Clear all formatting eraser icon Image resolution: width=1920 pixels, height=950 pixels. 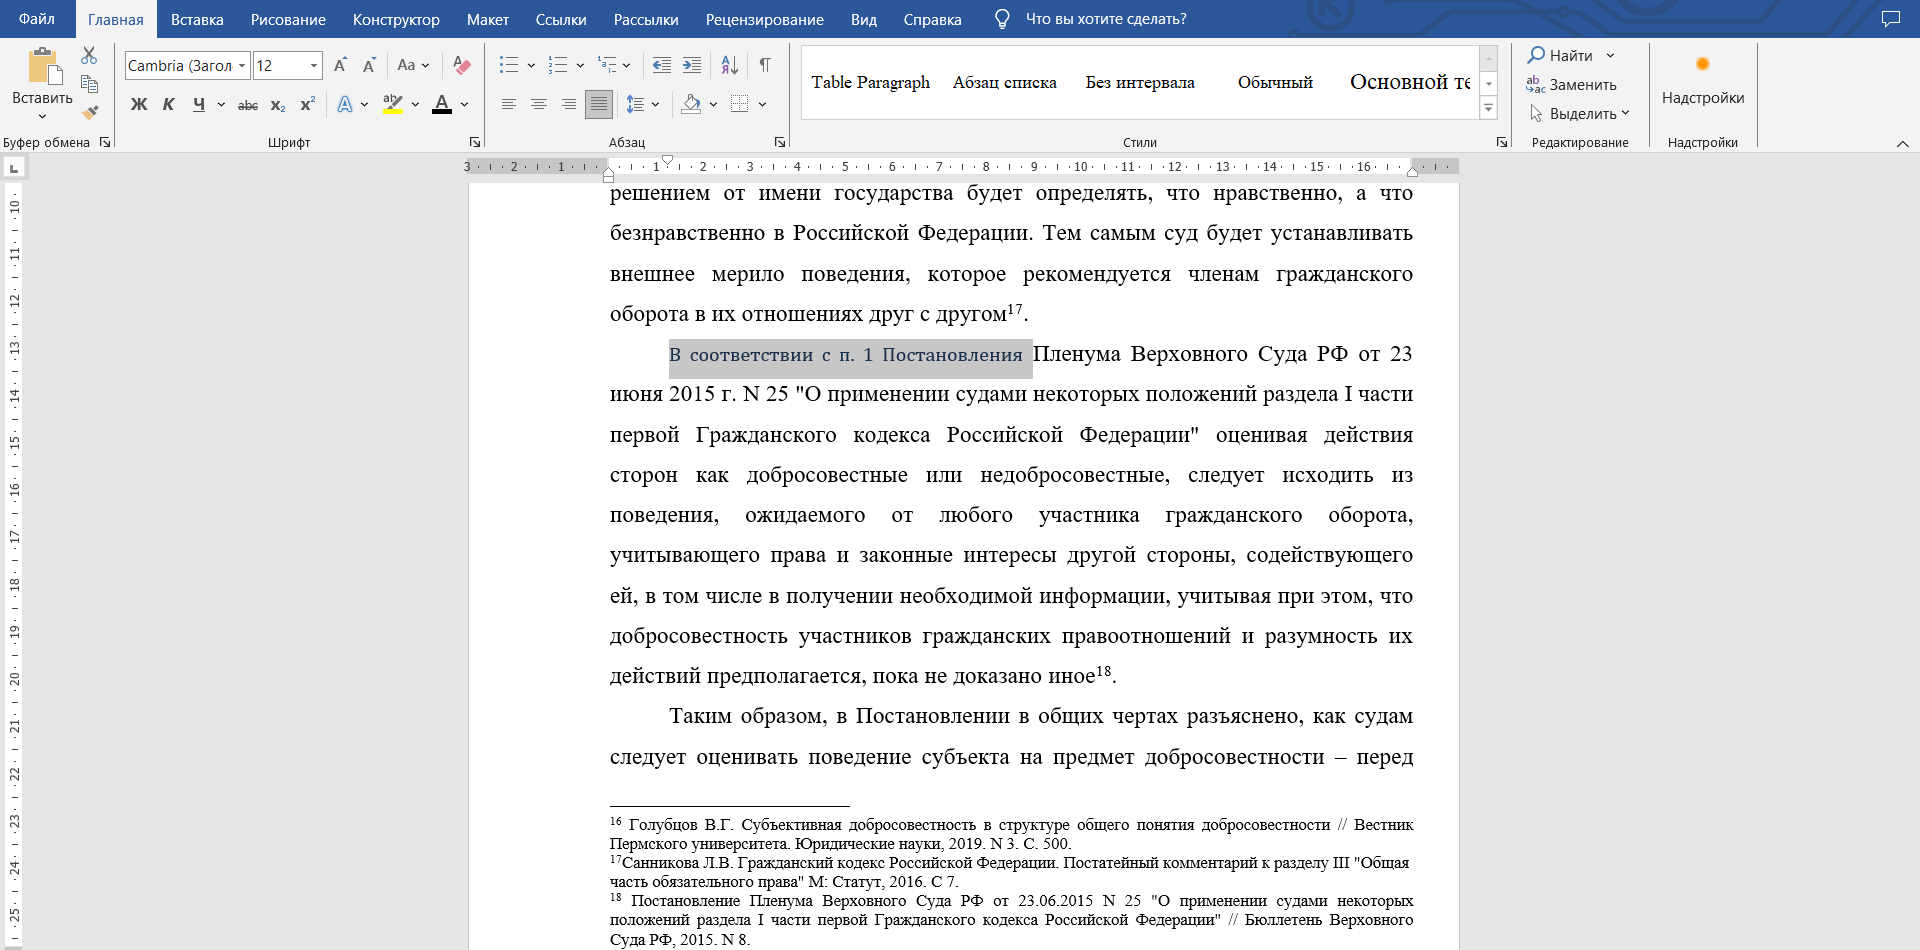click(x=461, y=65)
